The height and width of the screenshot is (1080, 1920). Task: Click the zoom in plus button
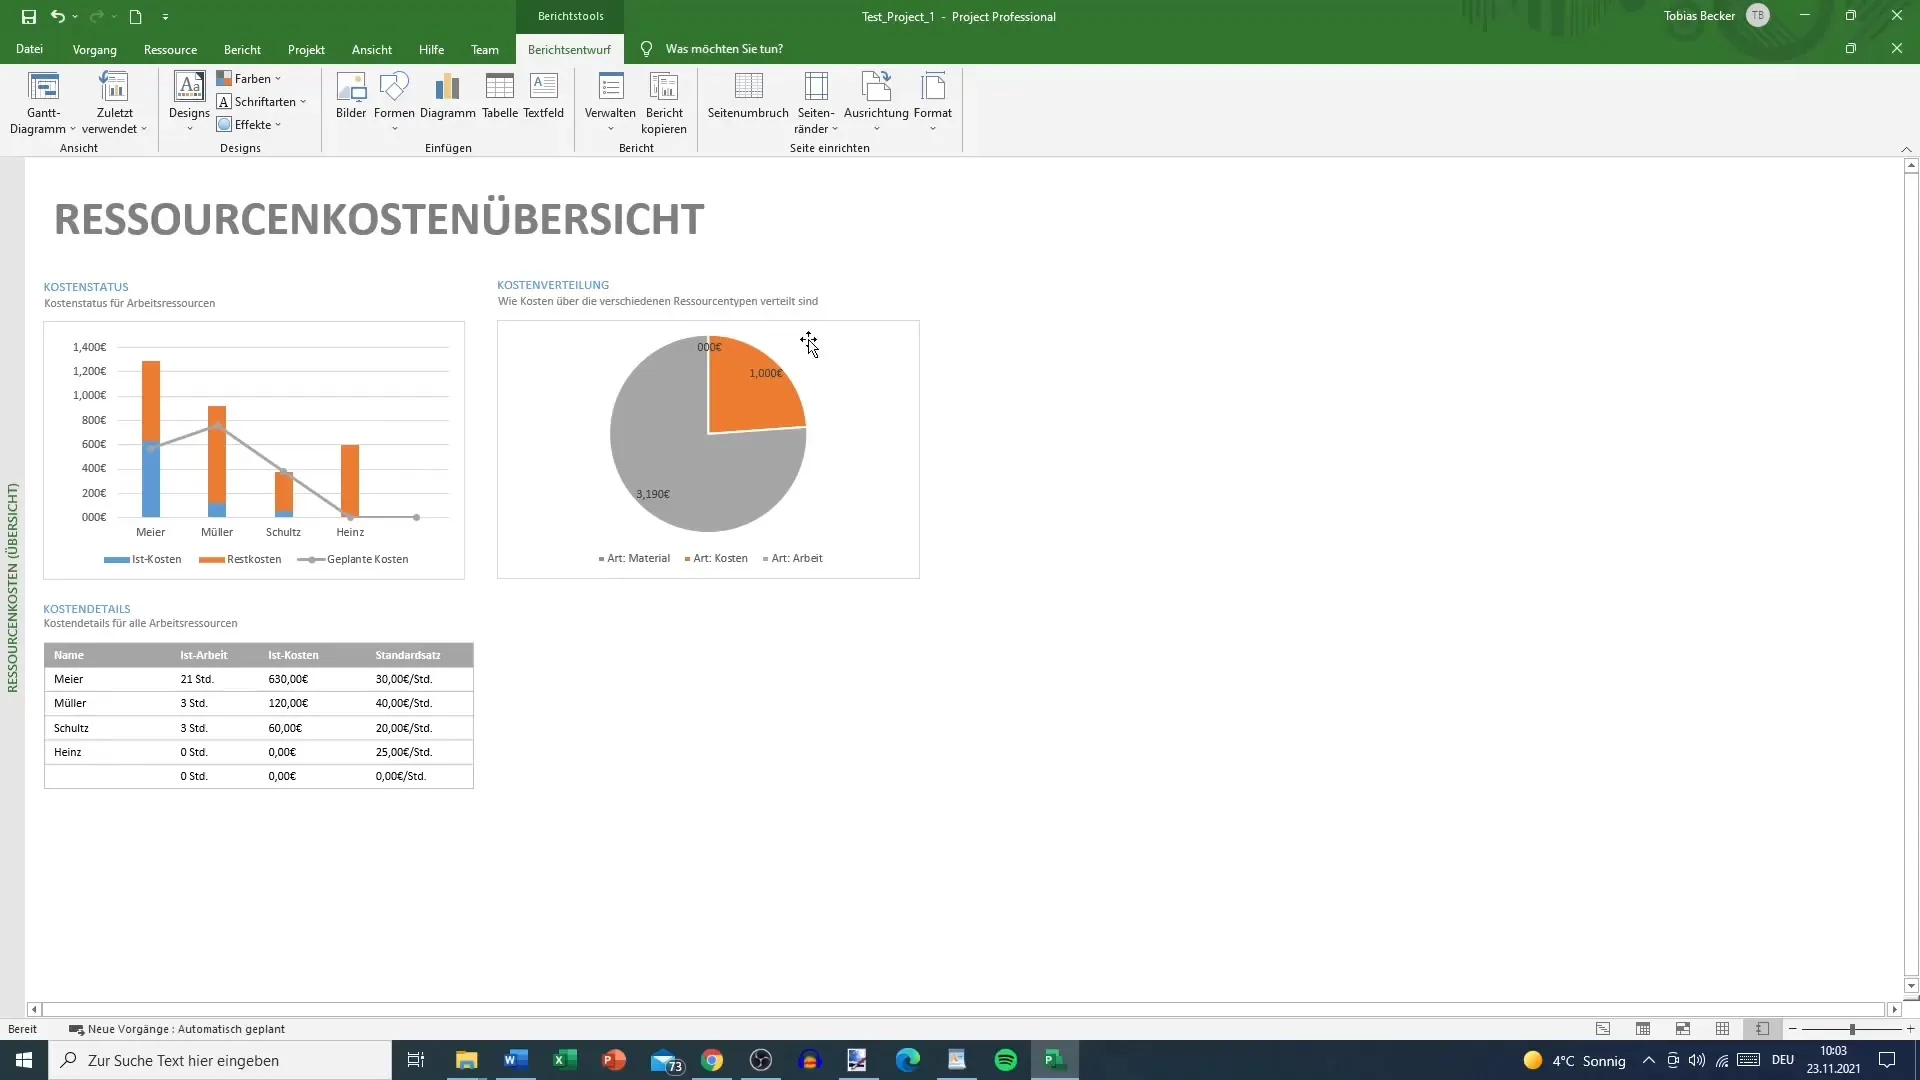pyautogui.click(x=1910, y=1029)
